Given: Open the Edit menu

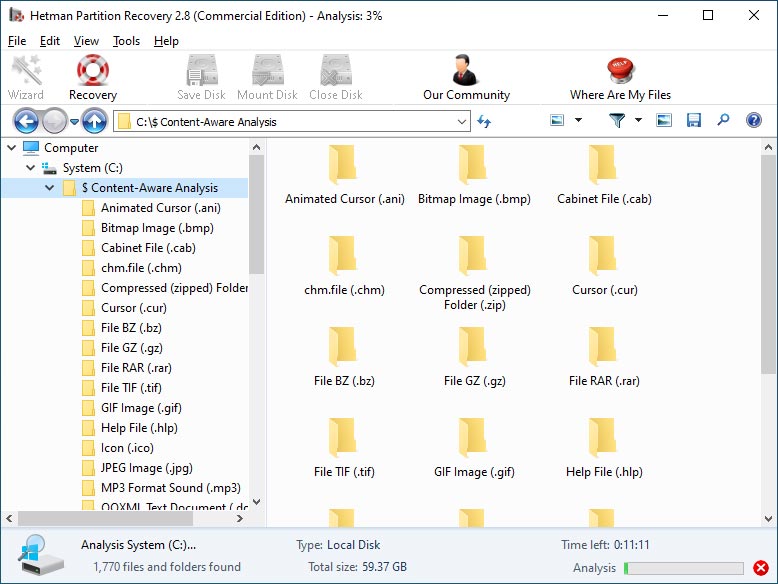Looking at the screenshot, I should [50, 41].
